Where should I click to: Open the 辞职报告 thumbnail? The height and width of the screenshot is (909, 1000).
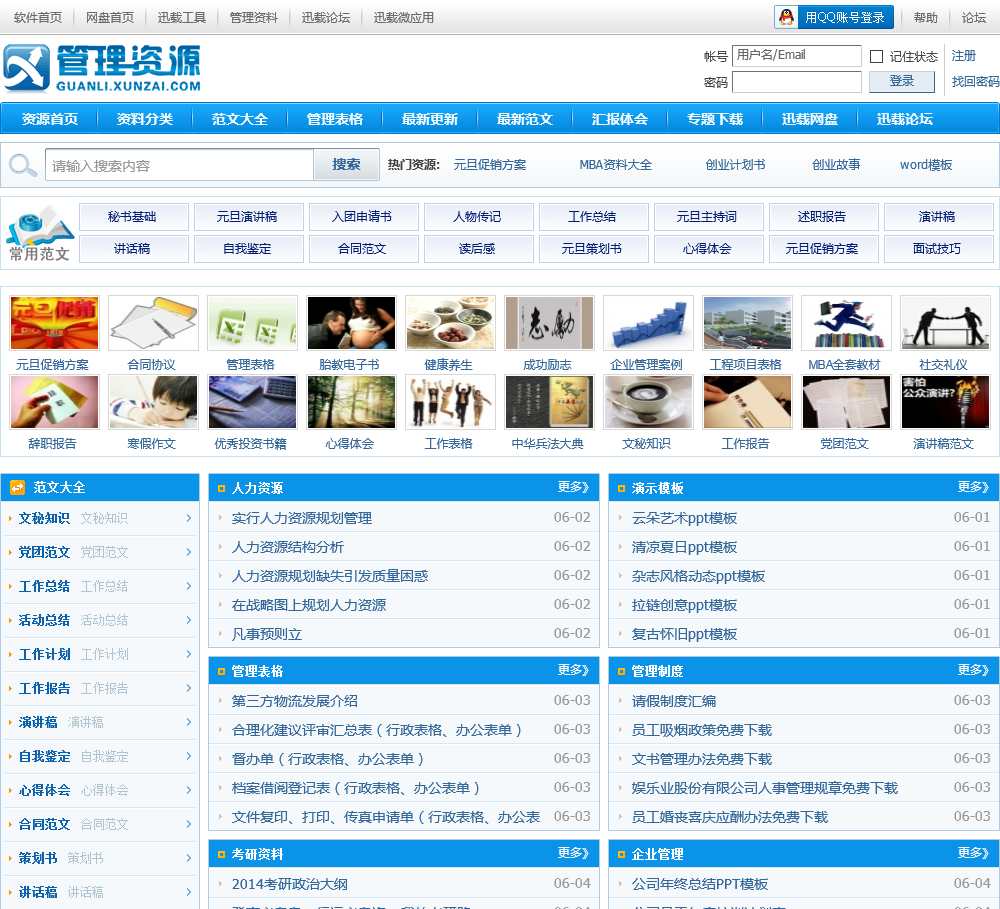[x=54, y=402]
